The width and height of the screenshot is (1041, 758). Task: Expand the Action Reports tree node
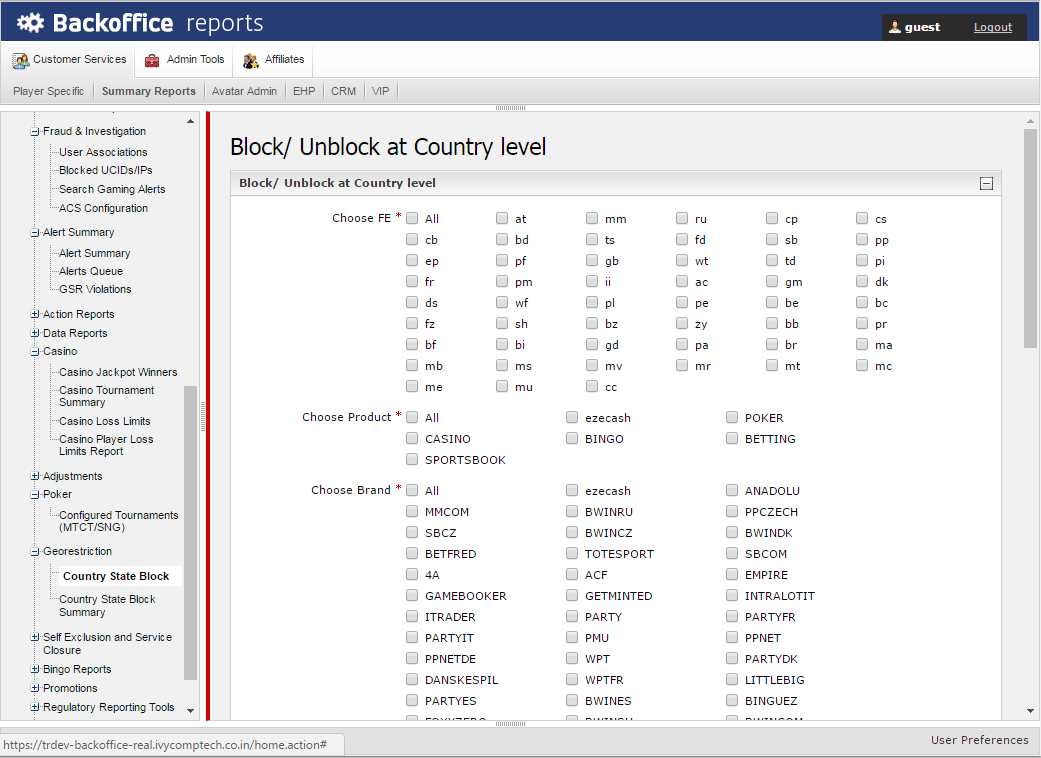(x=35, y=315)
